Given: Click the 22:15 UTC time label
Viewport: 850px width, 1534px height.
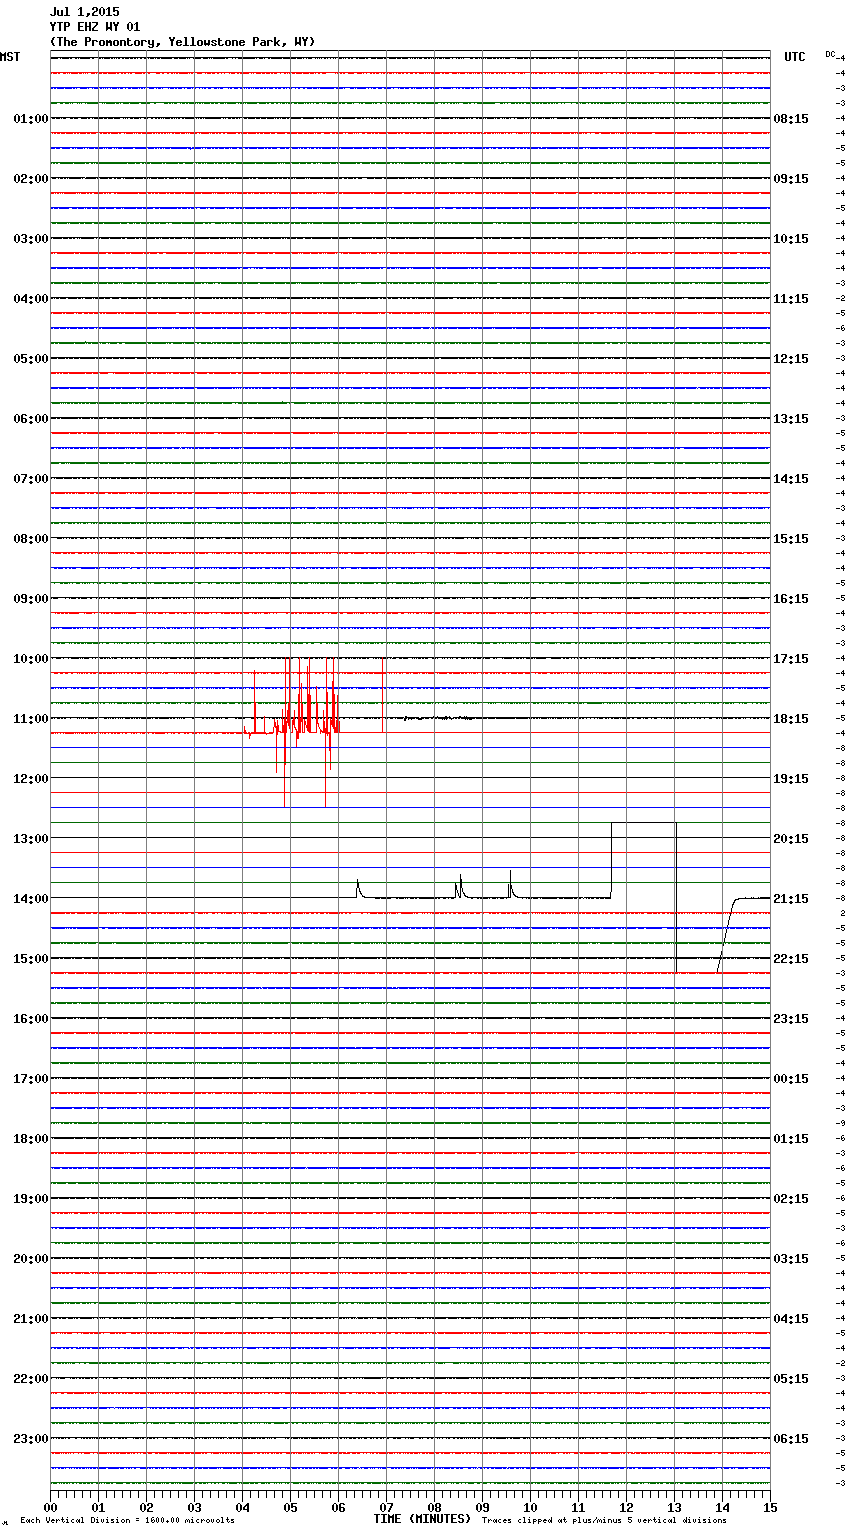Looking at the screenshot, I should [791, 959].
